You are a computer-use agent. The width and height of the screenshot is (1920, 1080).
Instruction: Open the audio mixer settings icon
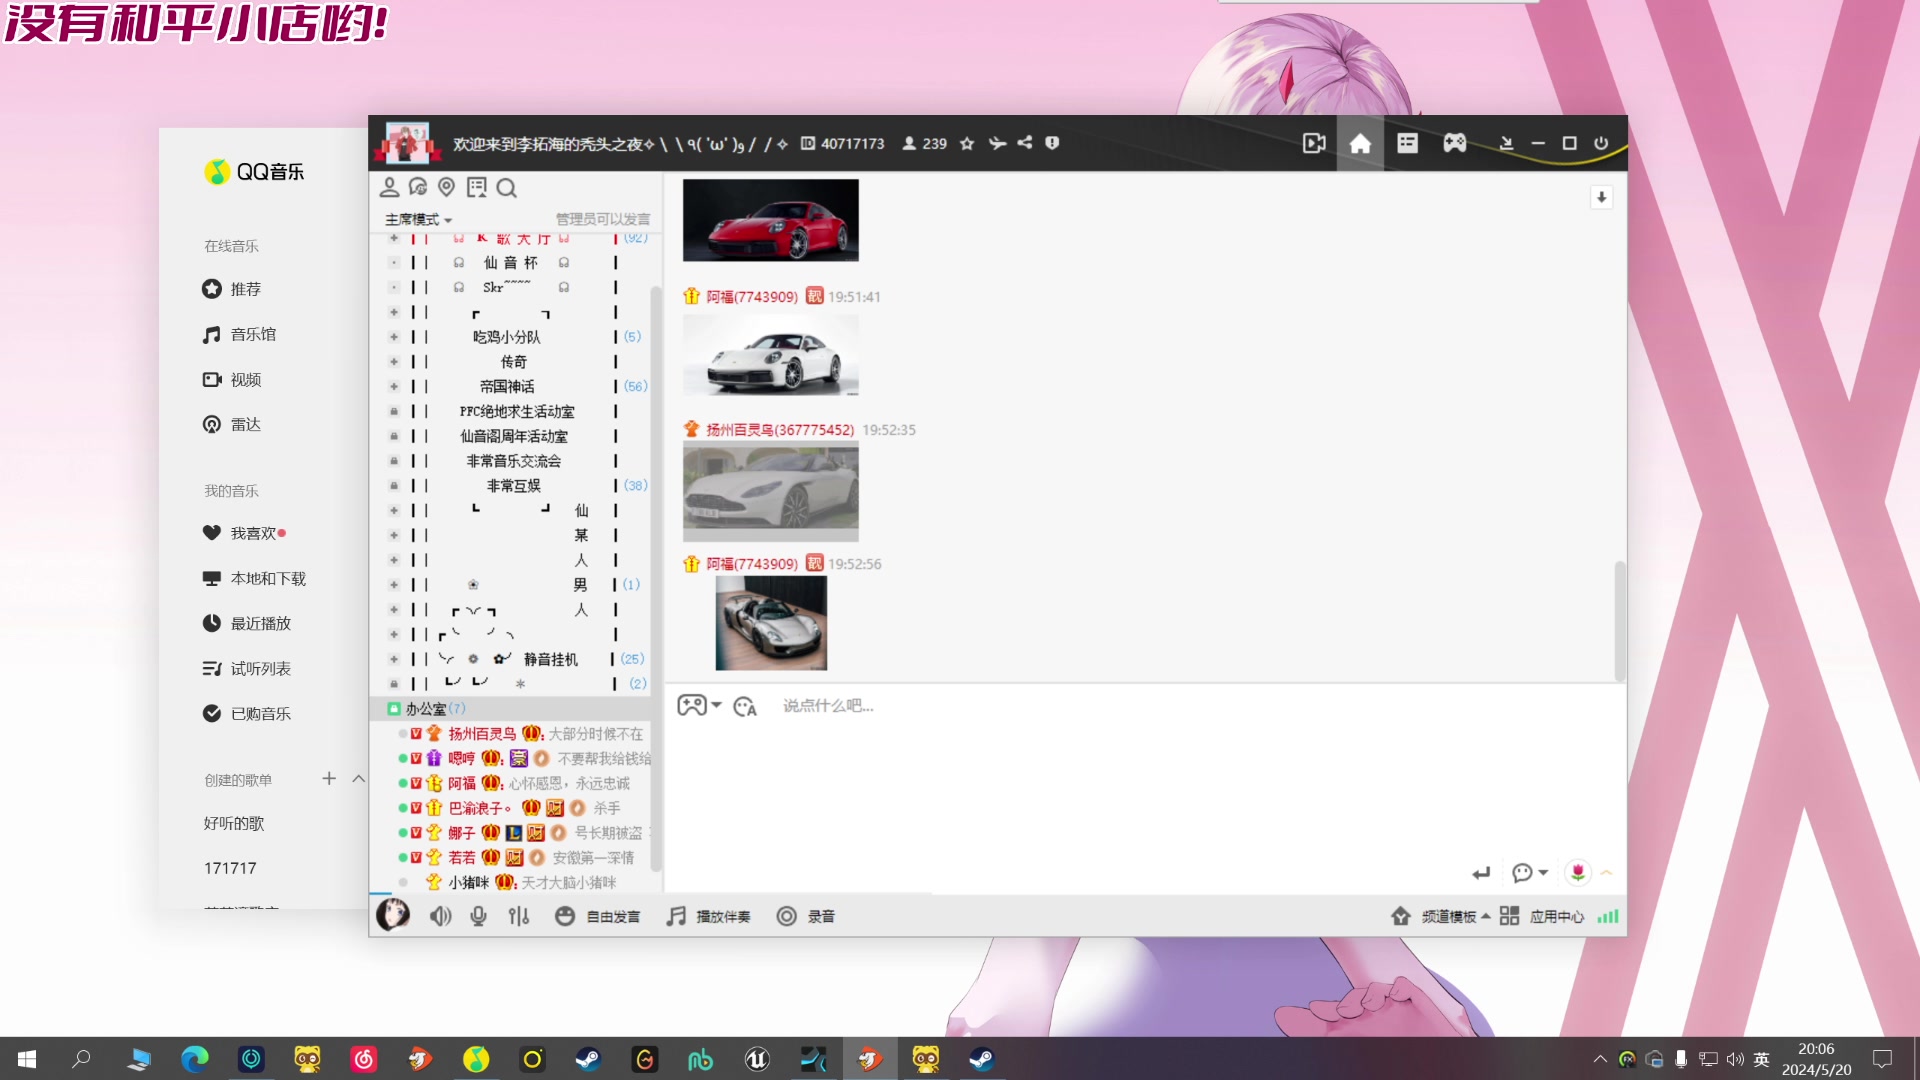[518, 916]
